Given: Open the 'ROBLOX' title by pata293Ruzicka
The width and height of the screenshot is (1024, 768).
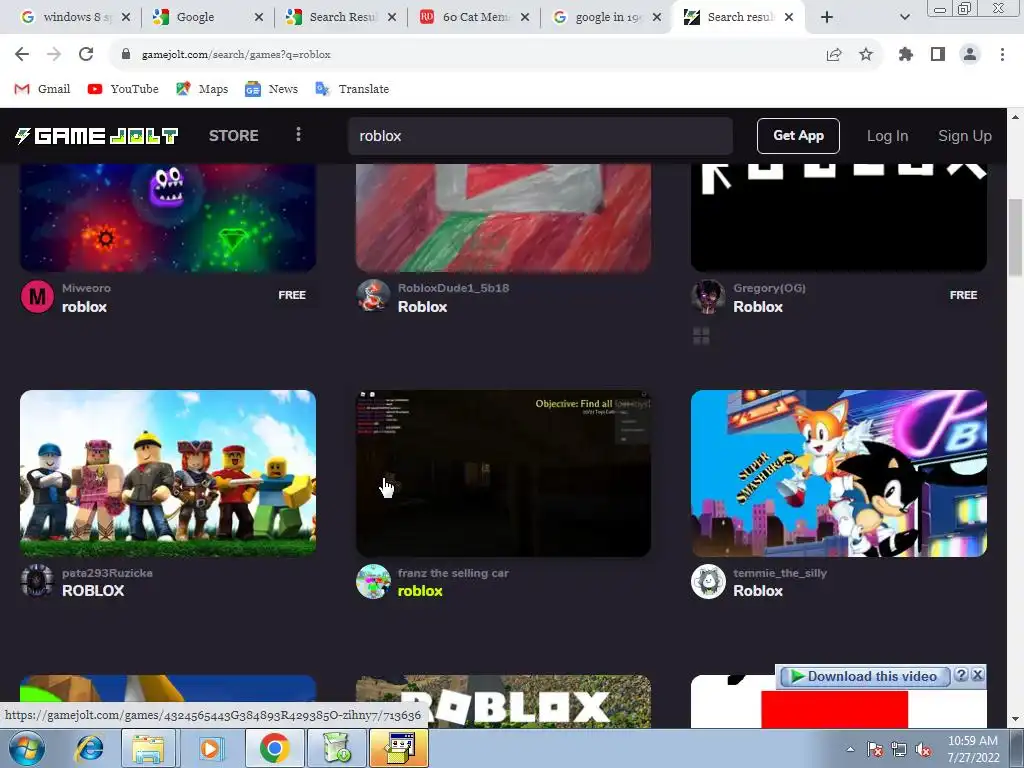Looking at the screenshot, I should pyautogui.click(x=93, y=591).
